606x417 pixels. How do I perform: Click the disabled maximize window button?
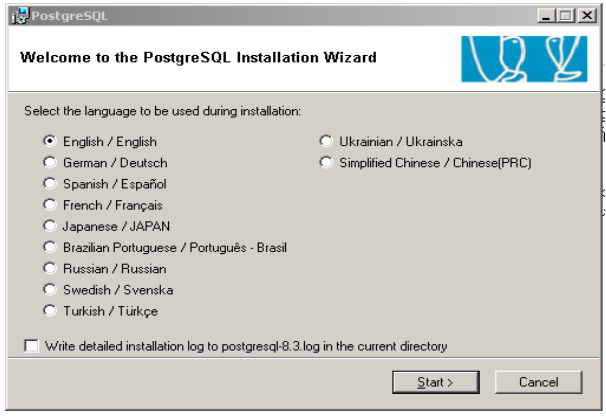566,16
